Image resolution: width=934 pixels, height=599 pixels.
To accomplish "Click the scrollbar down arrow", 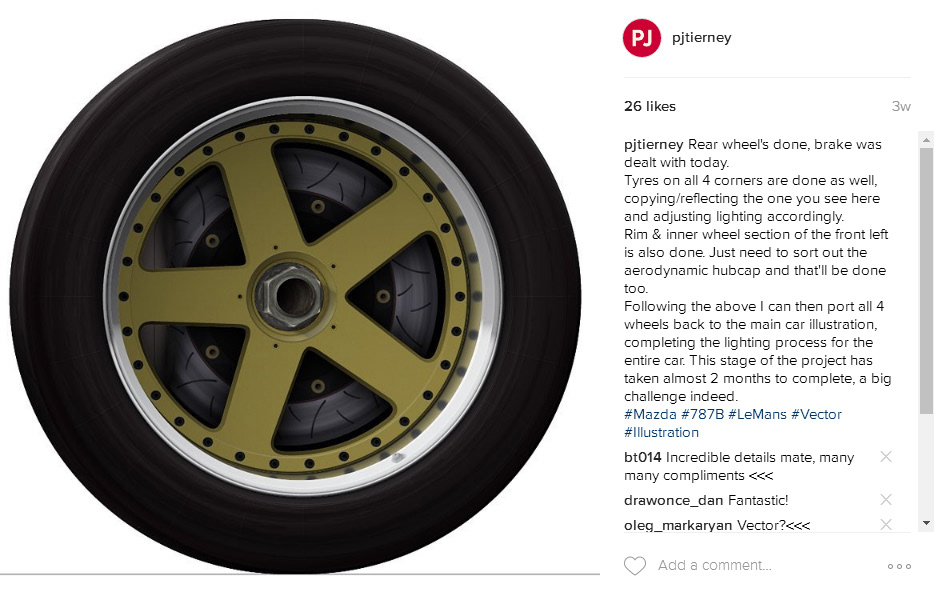I will [x=926, y=523].
